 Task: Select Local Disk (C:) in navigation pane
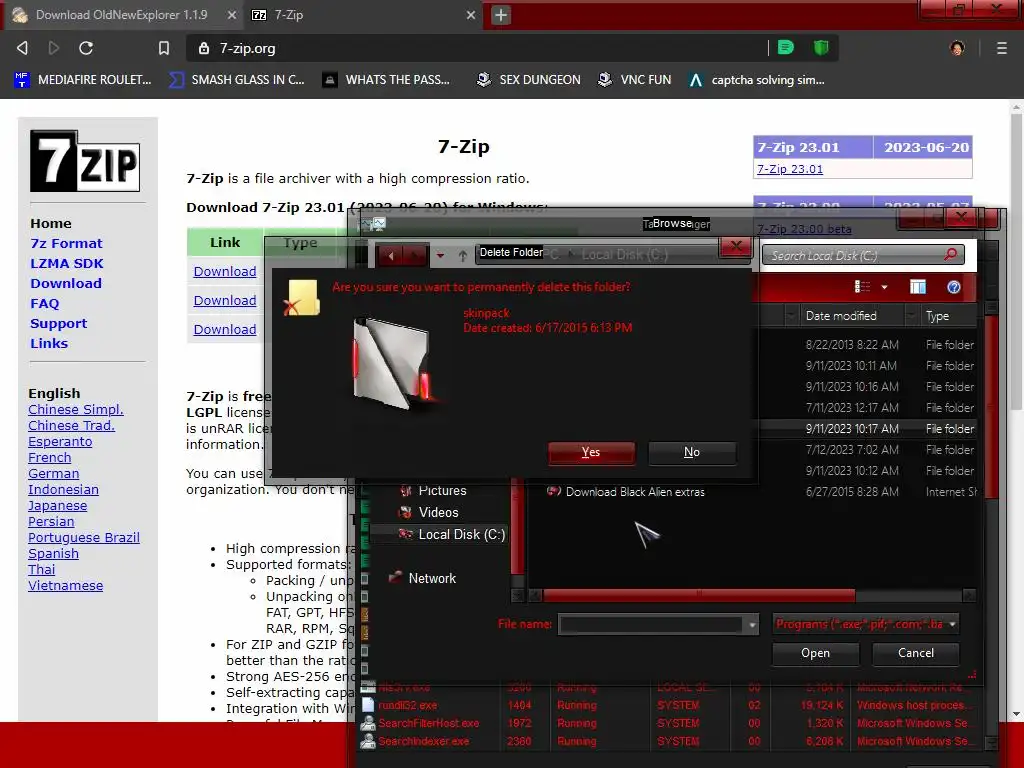point(452,534)
